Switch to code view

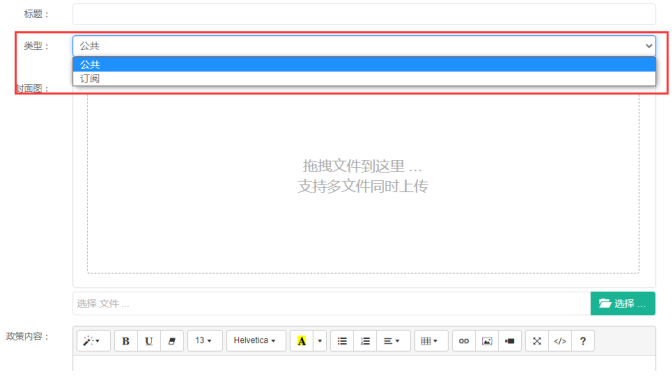(x=560, y=341)
